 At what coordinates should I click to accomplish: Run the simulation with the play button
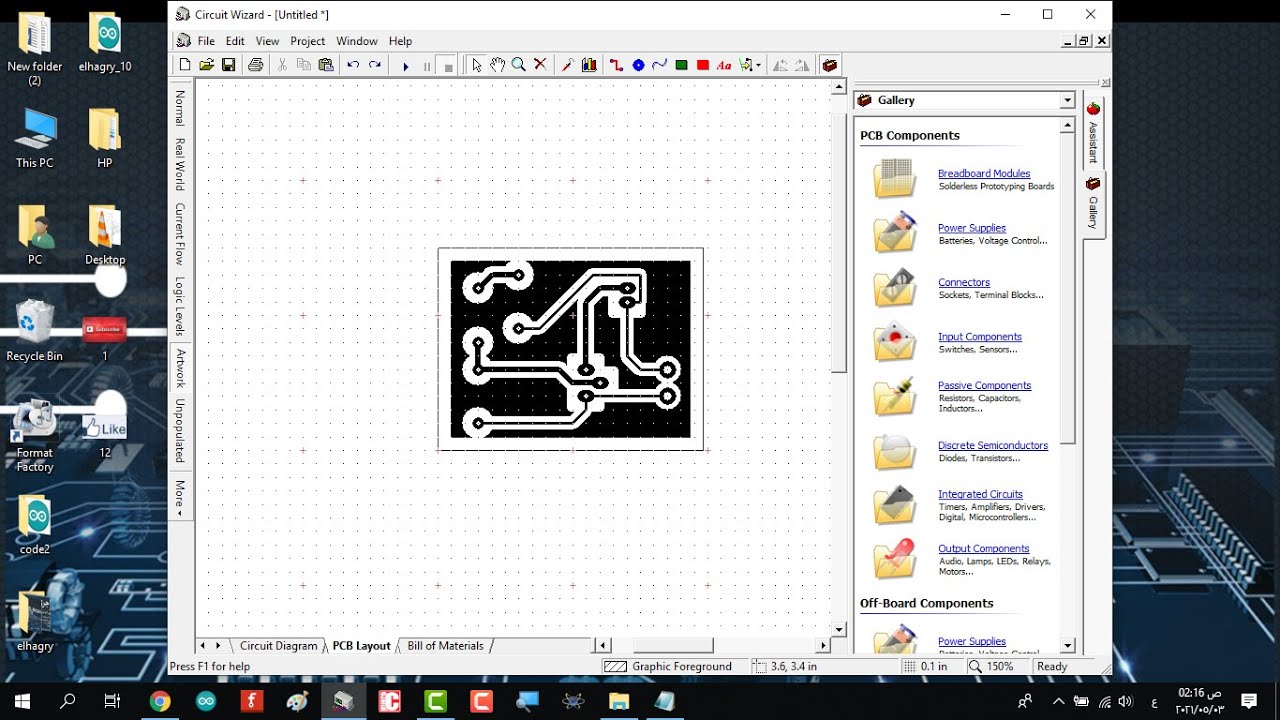coord(405,66)
